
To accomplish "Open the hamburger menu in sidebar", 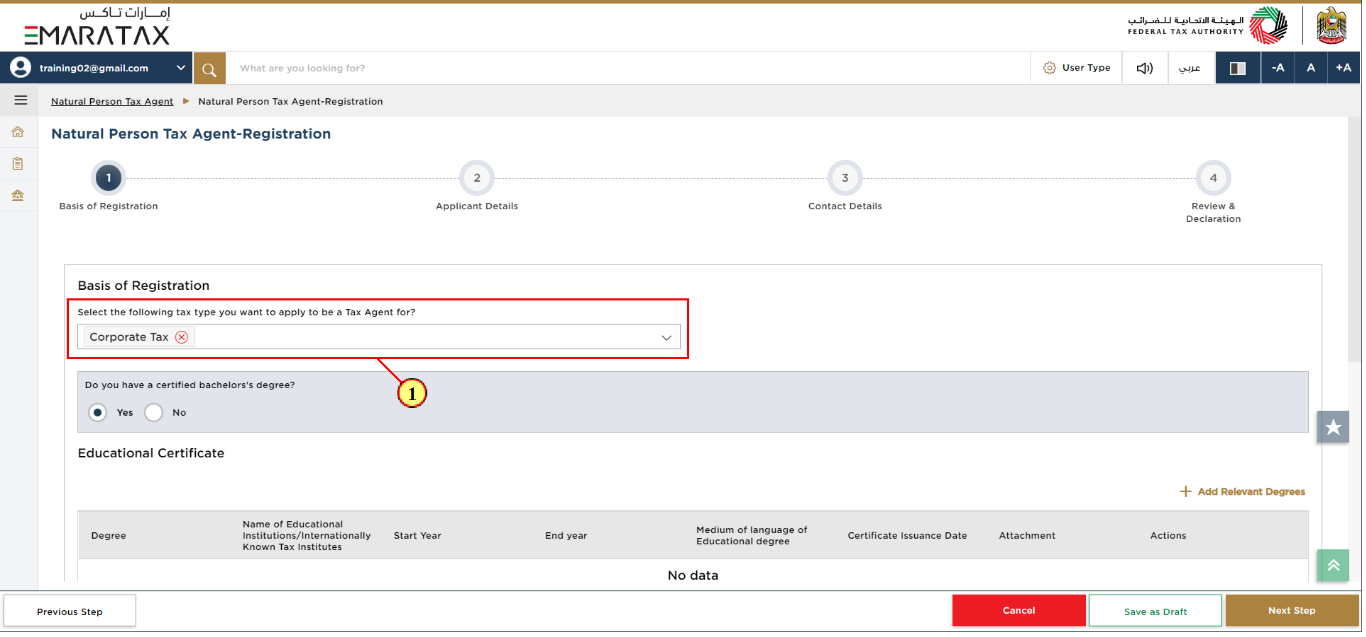I will pyautogui.click(x=20, y=100).
